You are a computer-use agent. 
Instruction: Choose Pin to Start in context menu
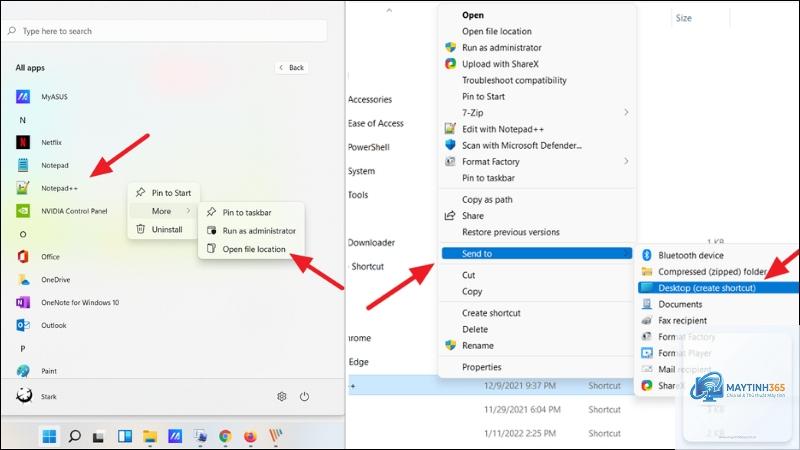click(x=163, y=193)
